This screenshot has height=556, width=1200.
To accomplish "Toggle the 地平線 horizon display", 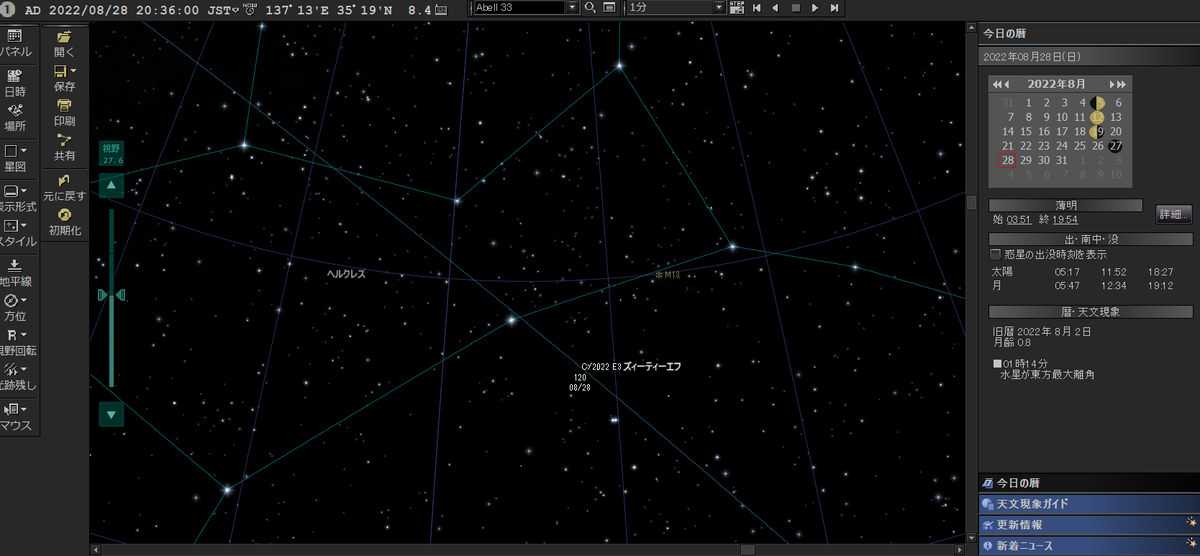I will pos(15,273).
